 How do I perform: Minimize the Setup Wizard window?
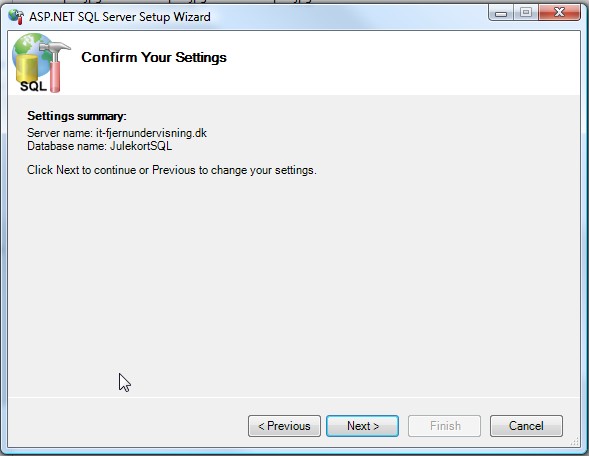click(501, 13)
